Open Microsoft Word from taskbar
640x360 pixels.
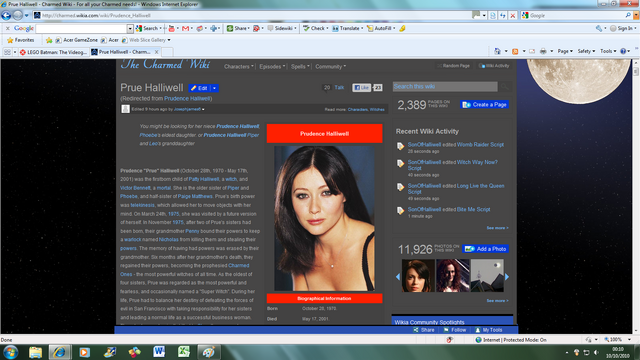tap(159, 352)
